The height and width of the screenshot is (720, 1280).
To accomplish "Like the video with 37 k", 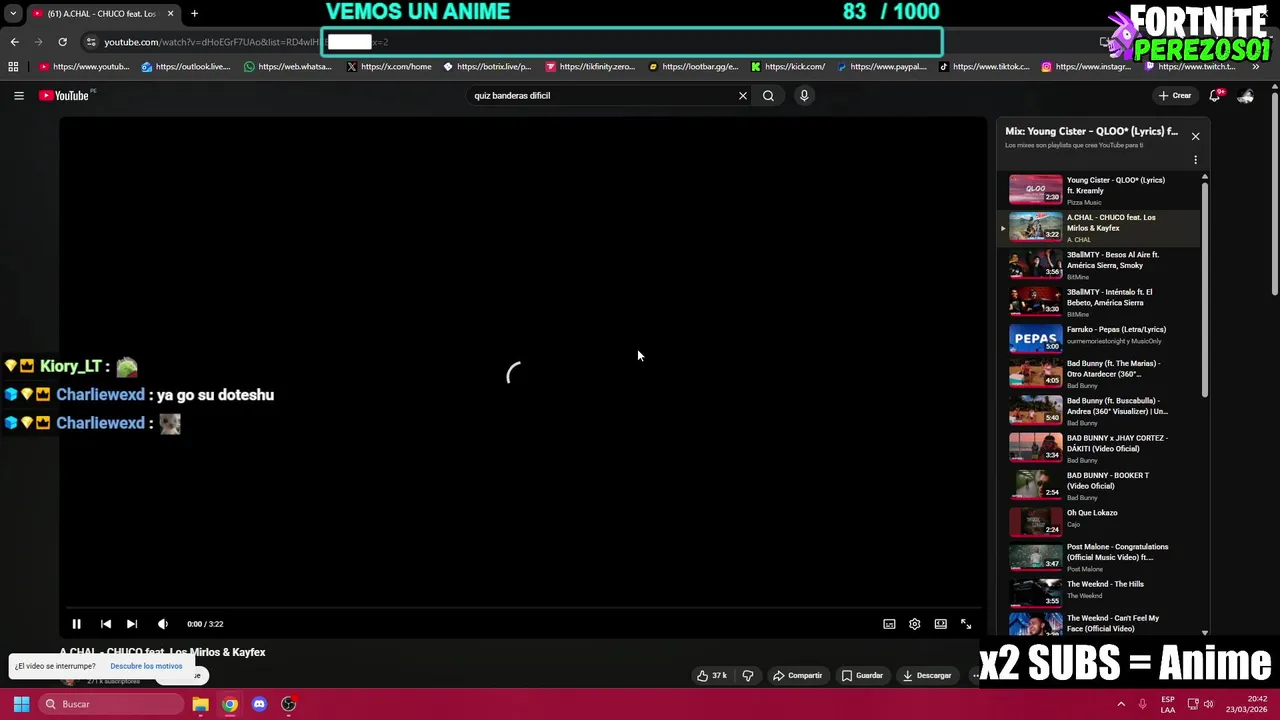I will click(x=712, y=676).
